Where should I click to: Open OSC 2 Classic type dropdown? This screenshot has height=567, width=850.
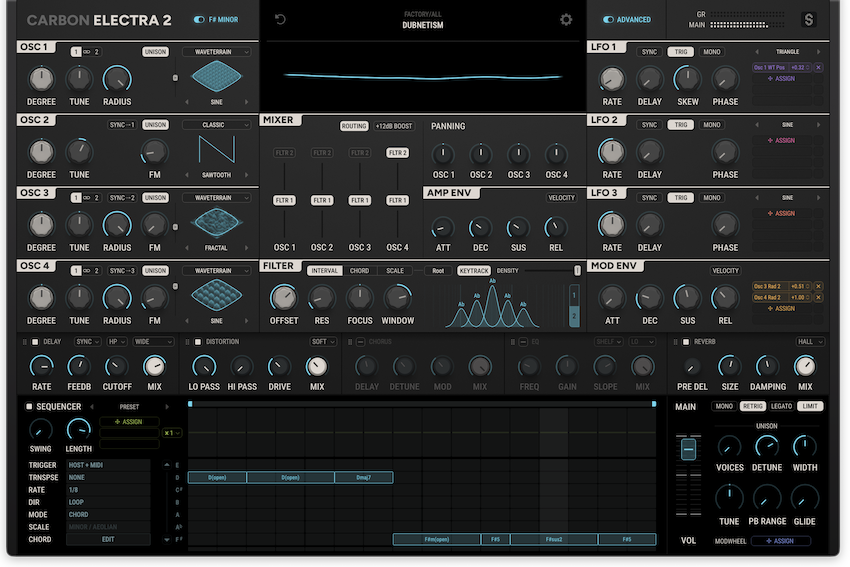pyautogui.click(x=216, y=125)
